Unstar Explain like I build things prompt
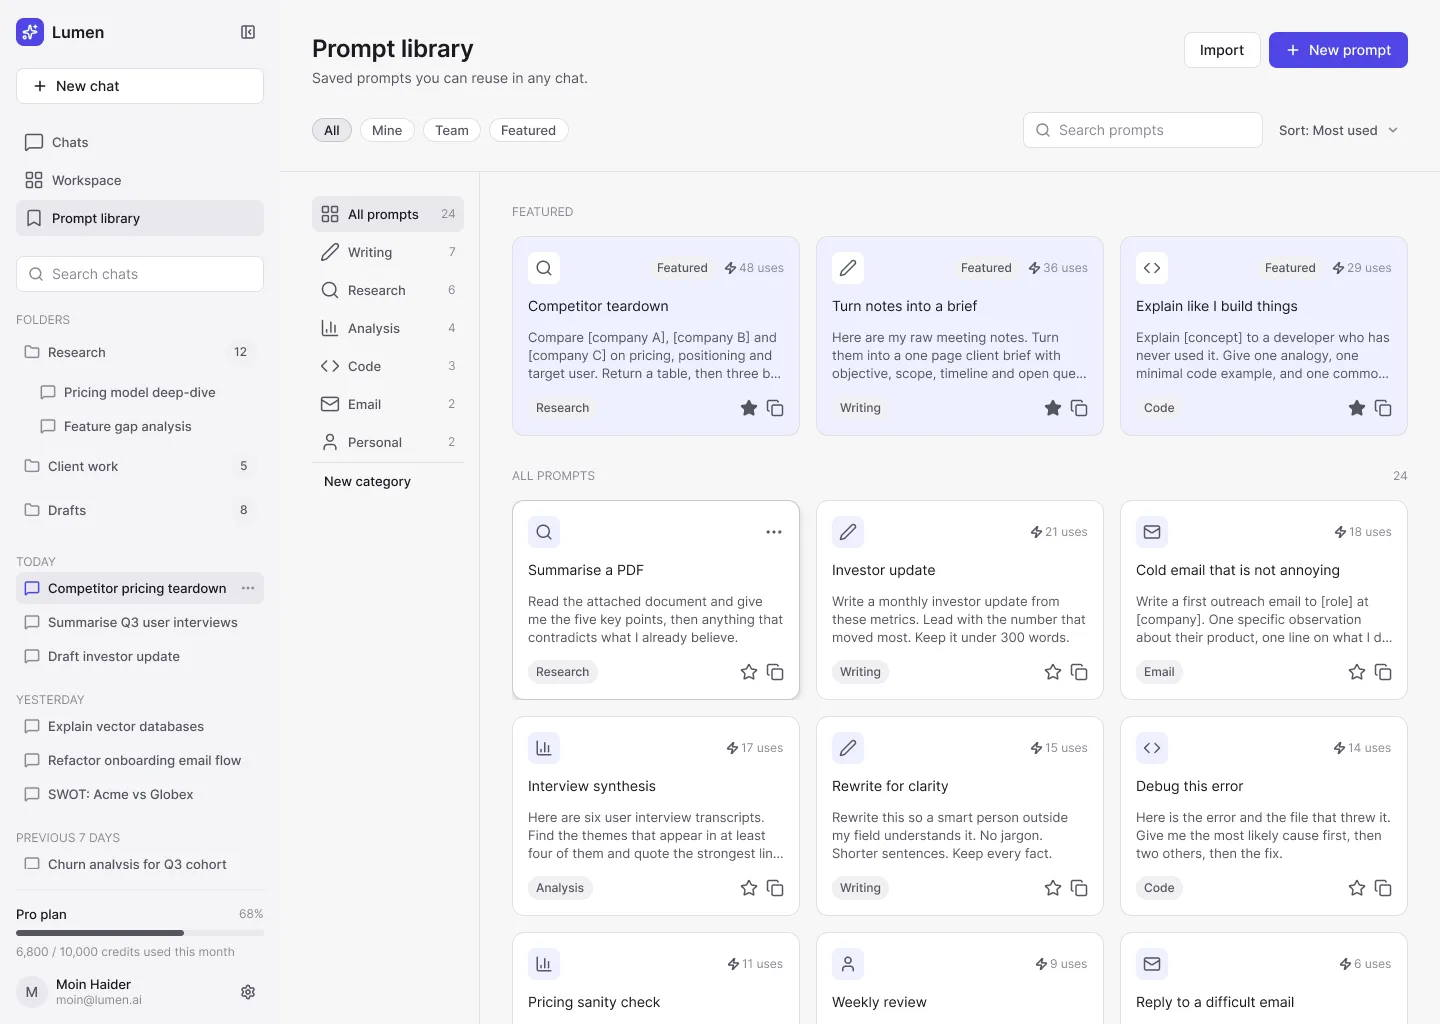This screenshot has width=1440, height=1024. 1357,408
